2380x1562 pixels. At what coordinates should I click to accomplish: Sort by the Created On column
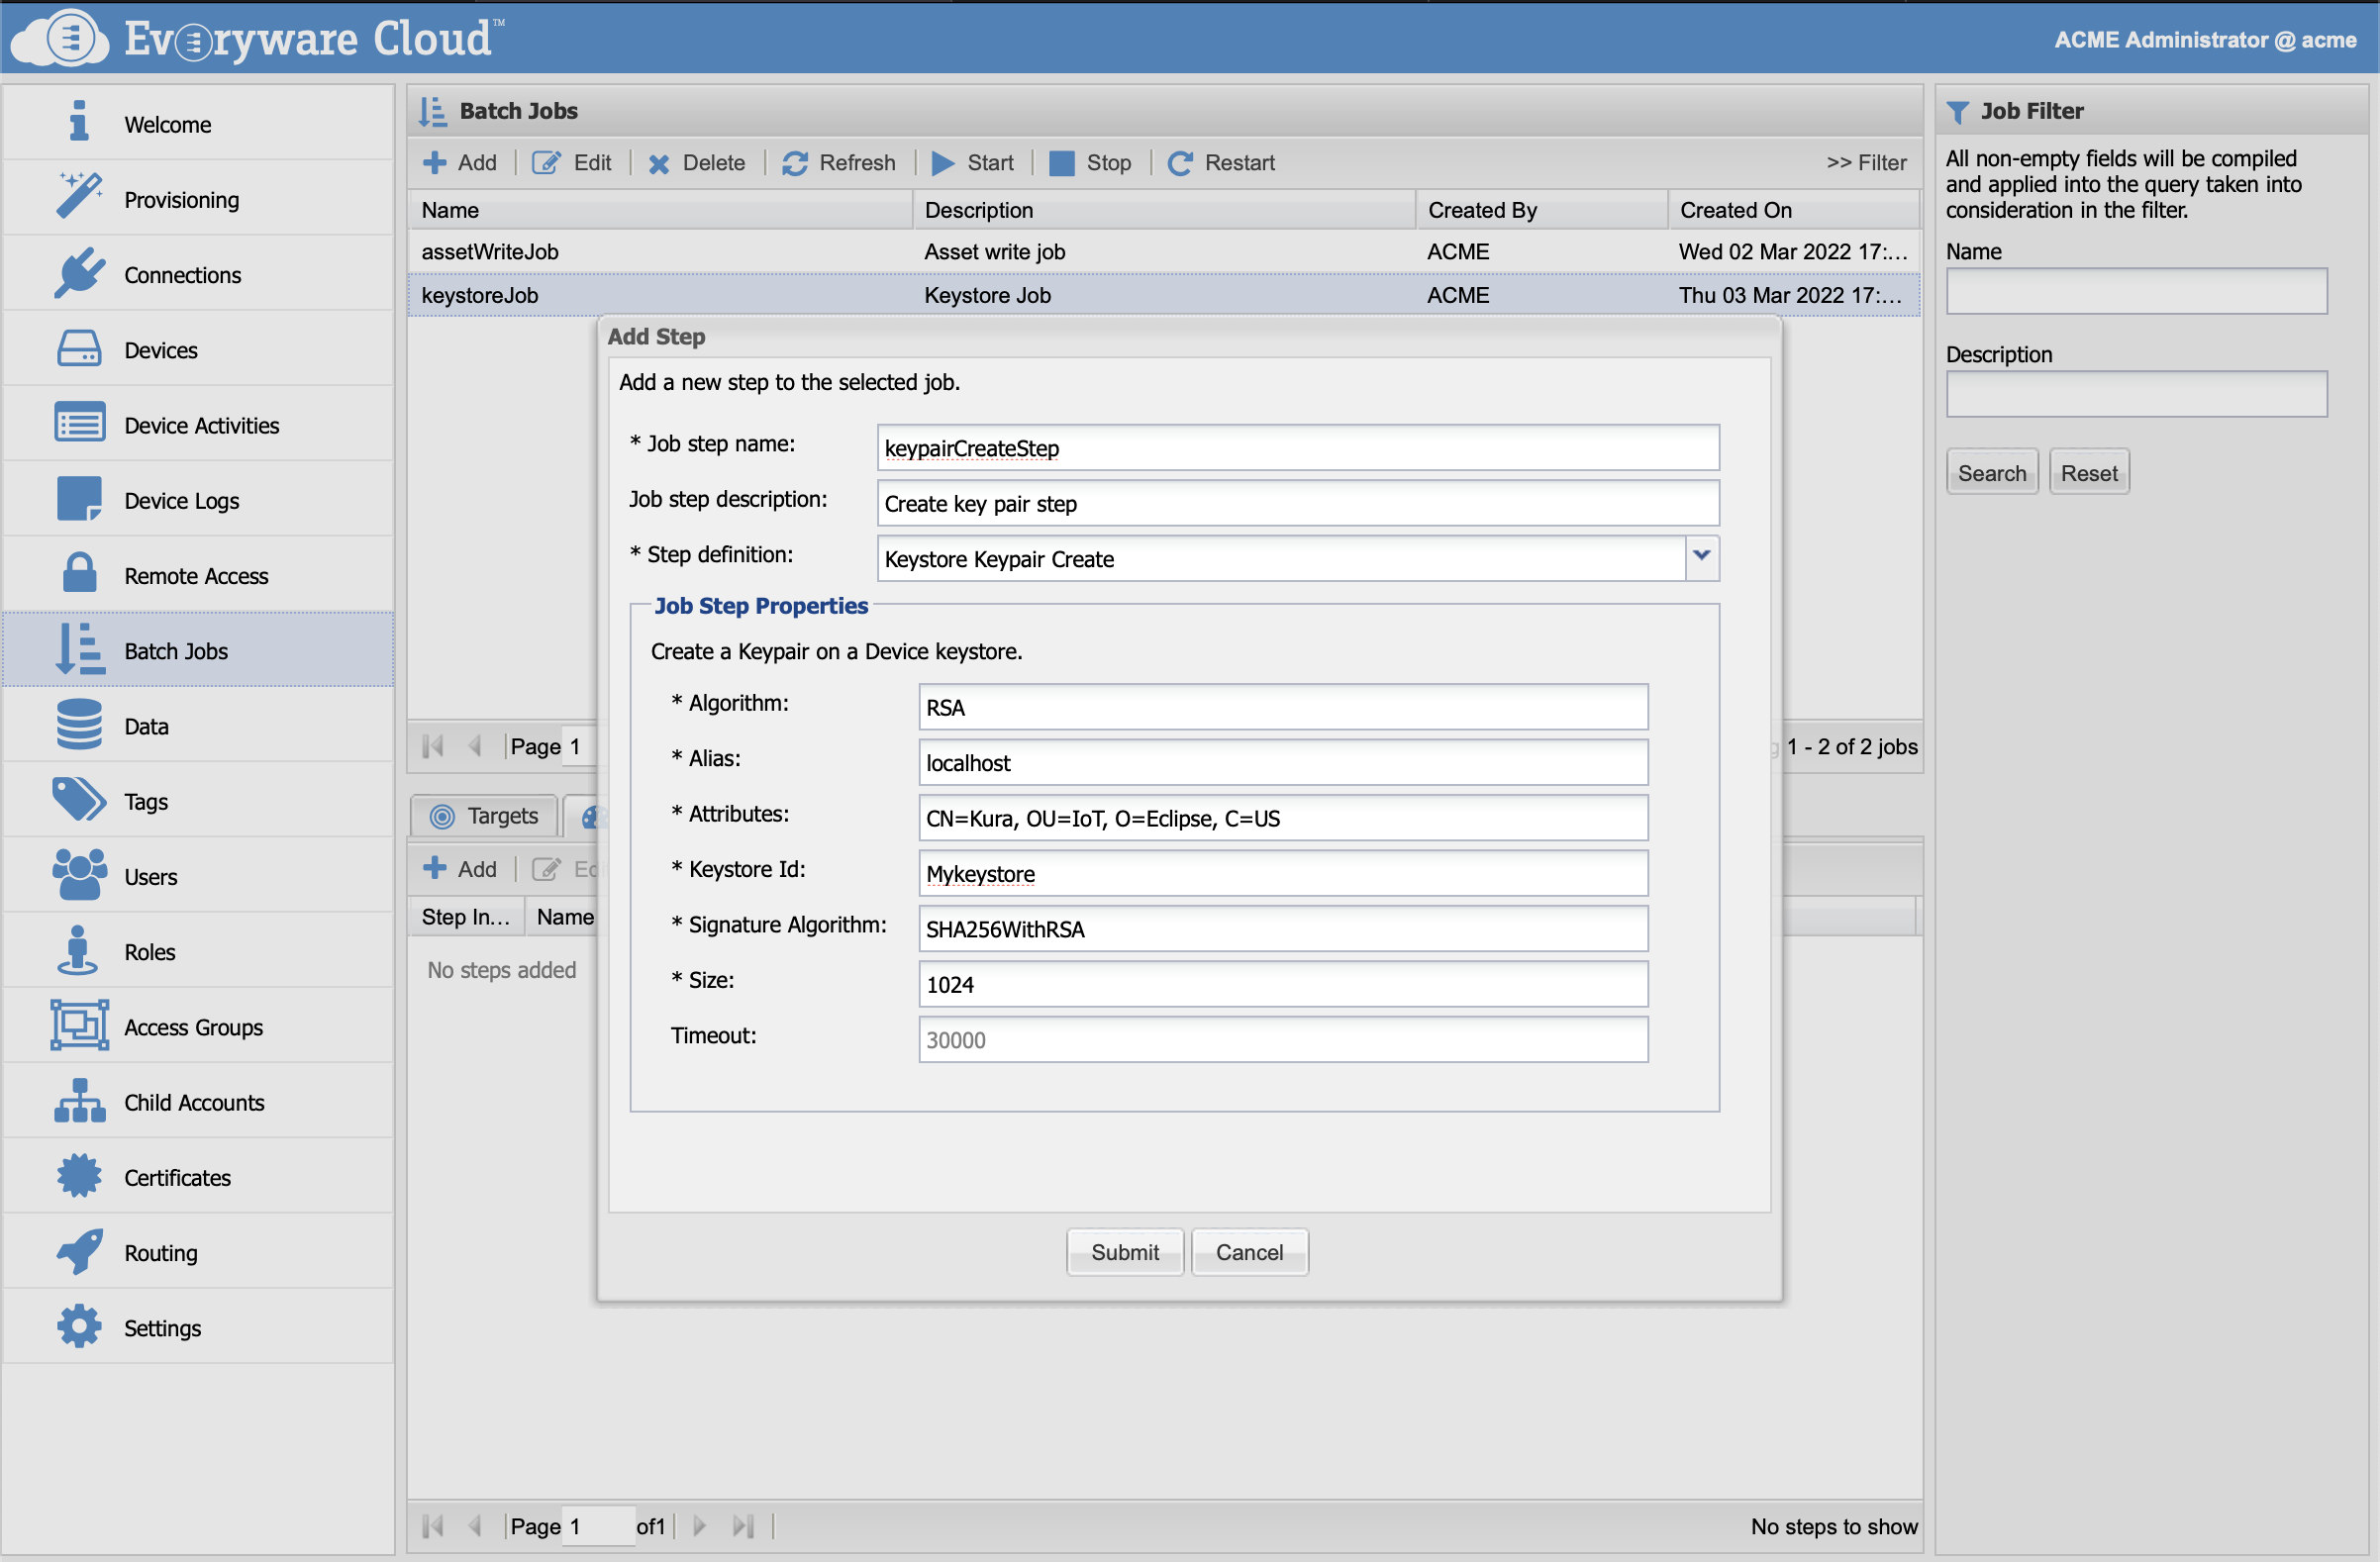[1794, 210]
